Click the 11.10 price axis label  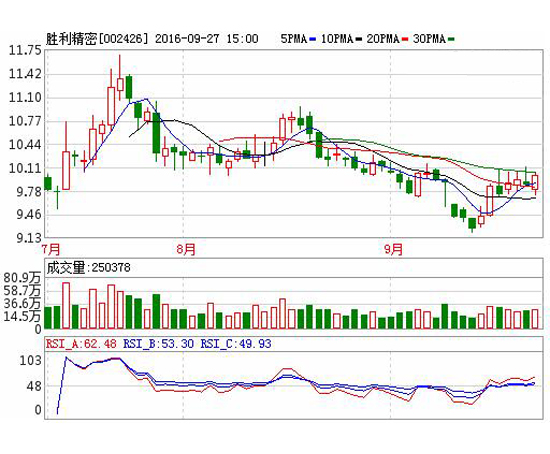(25, 98)
